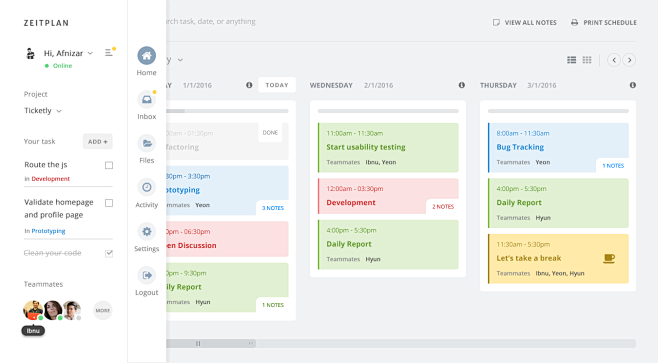The height and width of the screenshot is (363, 658).
Task: Open the Activity clock icon
Action: click(x=146, y=187)
